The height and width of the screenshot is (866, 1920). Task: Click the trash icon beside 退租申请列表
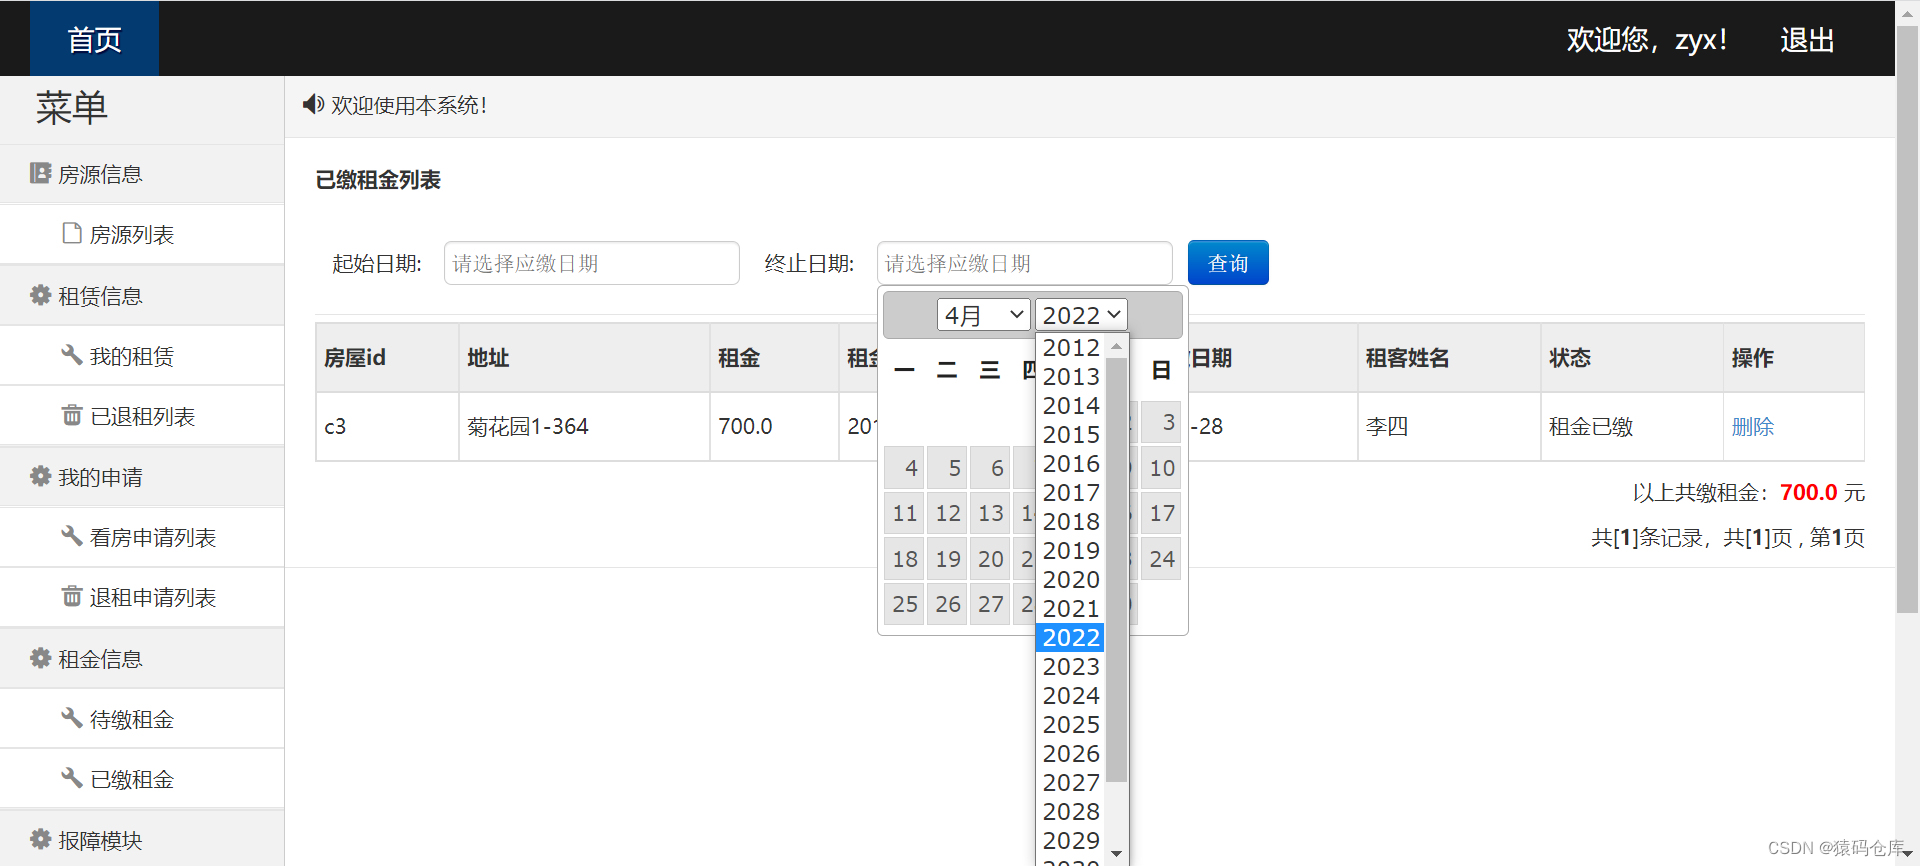coord(72,596)
